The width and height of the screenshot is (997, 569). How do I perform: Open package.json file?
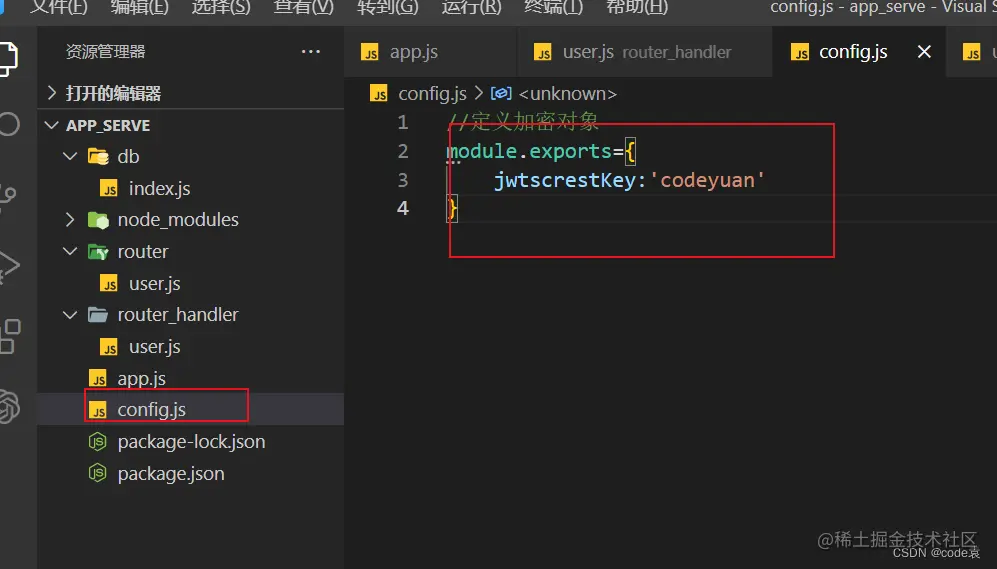170,474
